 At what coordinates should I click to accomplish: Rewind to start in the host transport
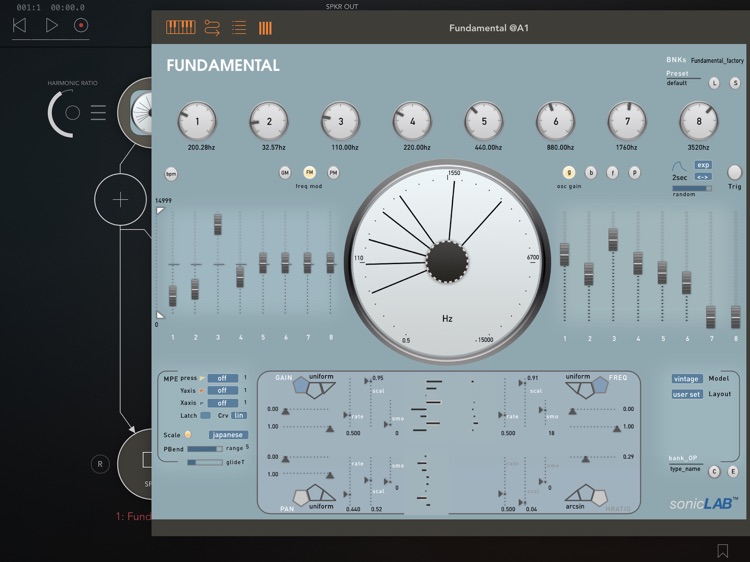19,25
